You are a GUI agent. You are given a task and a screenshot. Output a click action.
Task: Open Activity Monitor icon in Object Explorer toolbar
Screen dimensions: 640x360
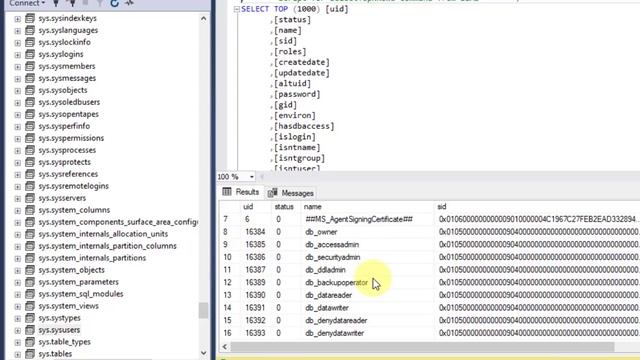pyautogui.click(x=129, y=3)
